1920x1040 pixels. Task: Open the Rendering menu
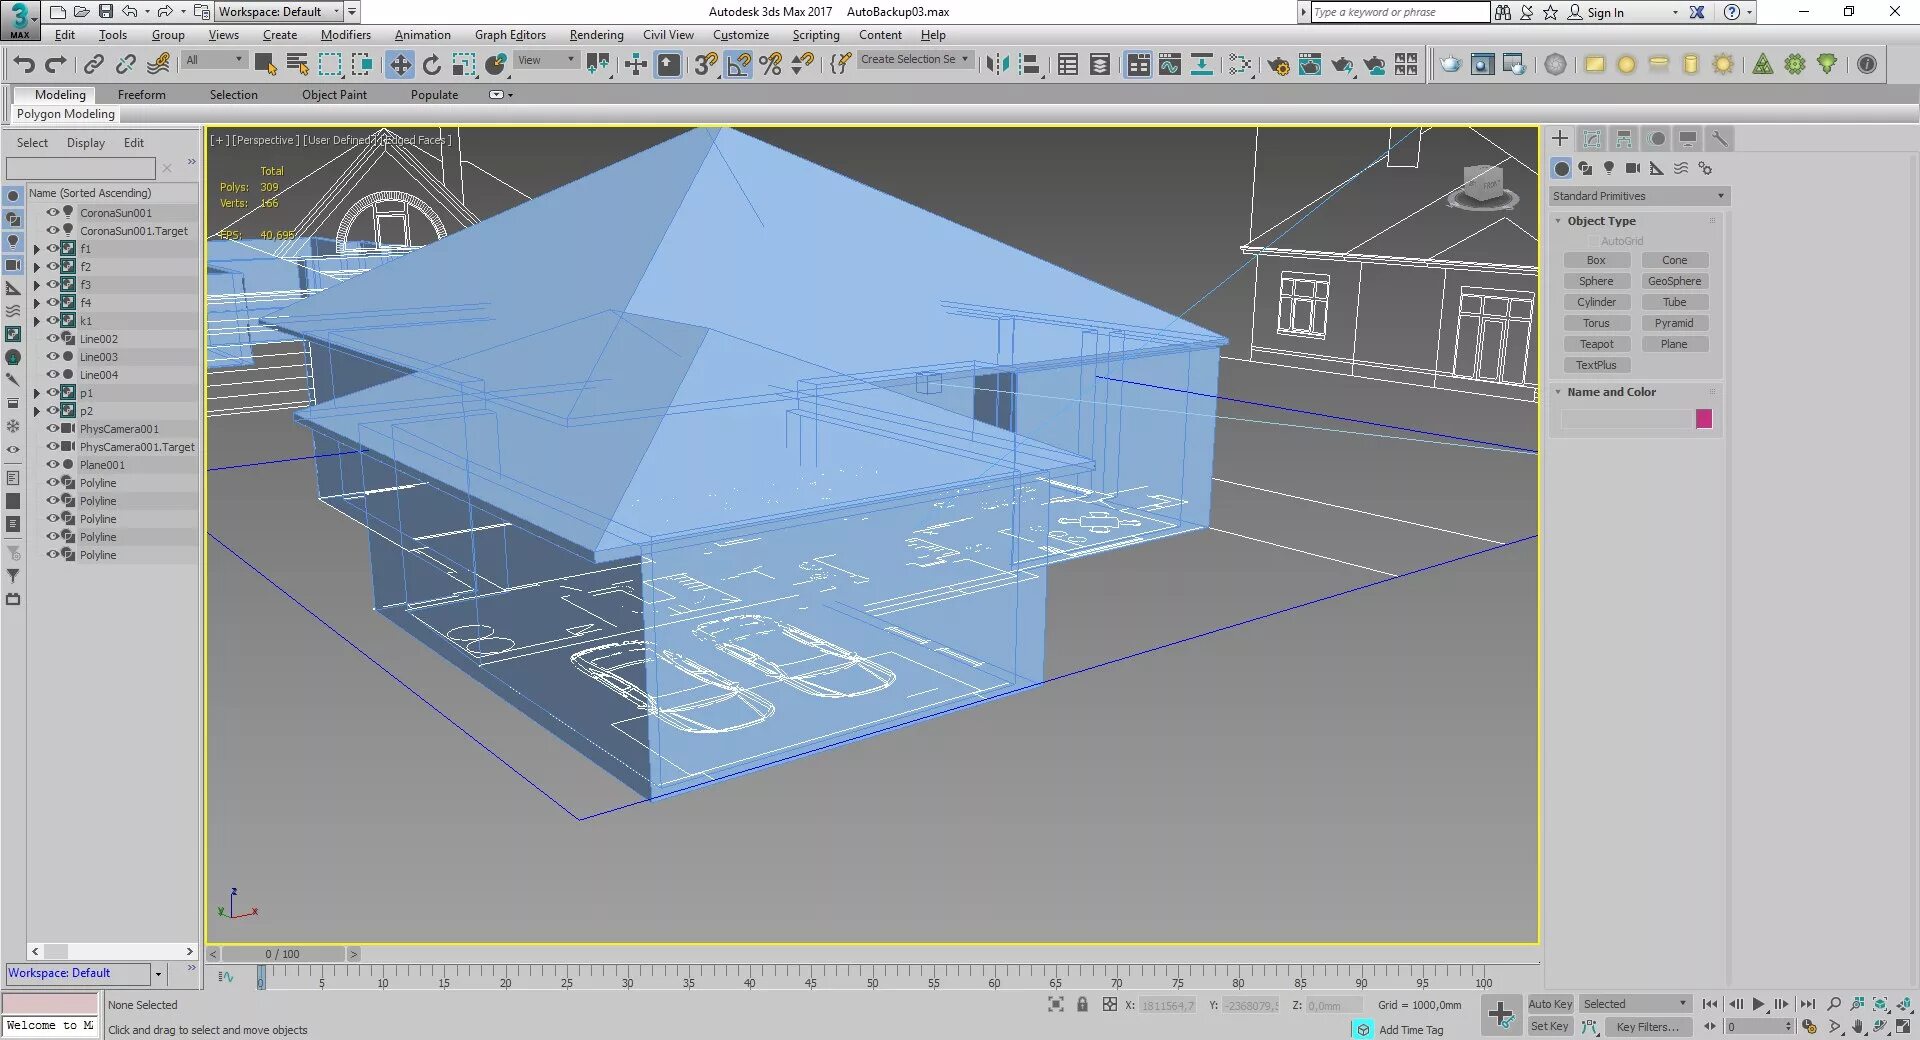[x=596, y=35]
